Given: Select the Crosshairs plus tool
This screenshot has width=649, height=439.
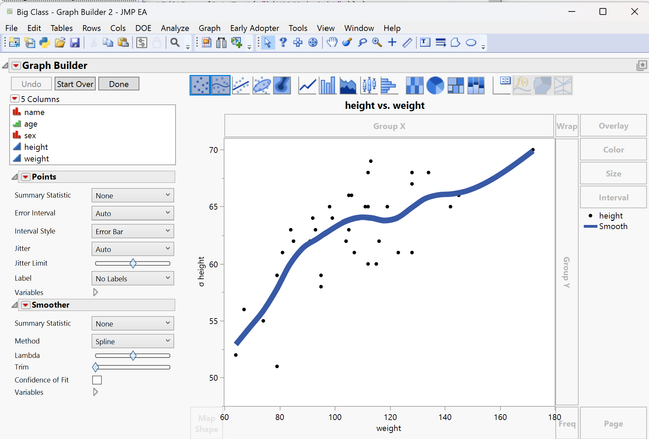Looking at the screenshot, I should tap(392, 42).
